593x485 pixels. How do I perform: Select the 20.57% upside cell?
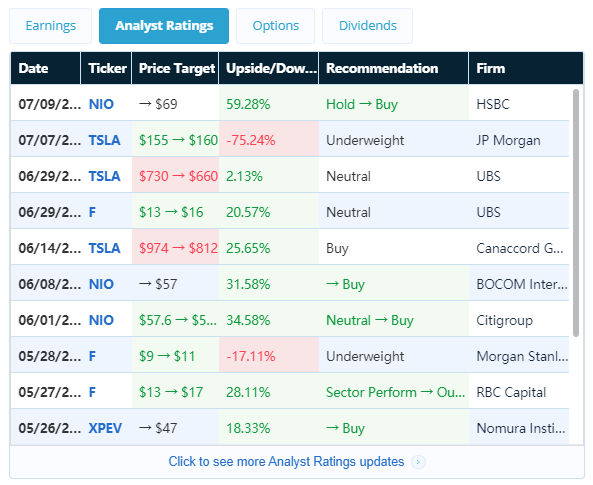(x=269, y=212)
